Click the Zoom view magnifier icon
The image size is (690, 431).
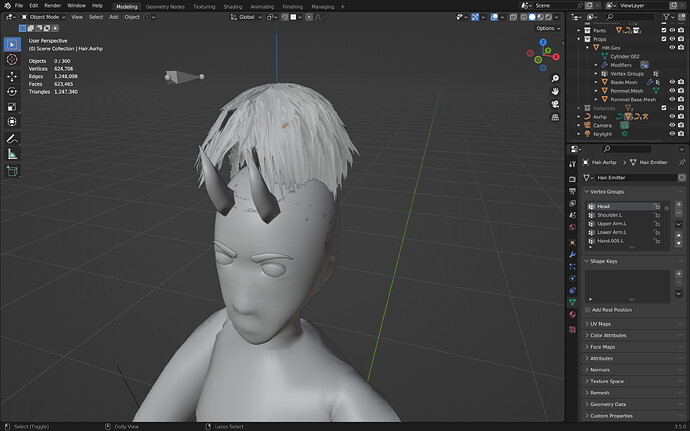click(x=555, y=78)
